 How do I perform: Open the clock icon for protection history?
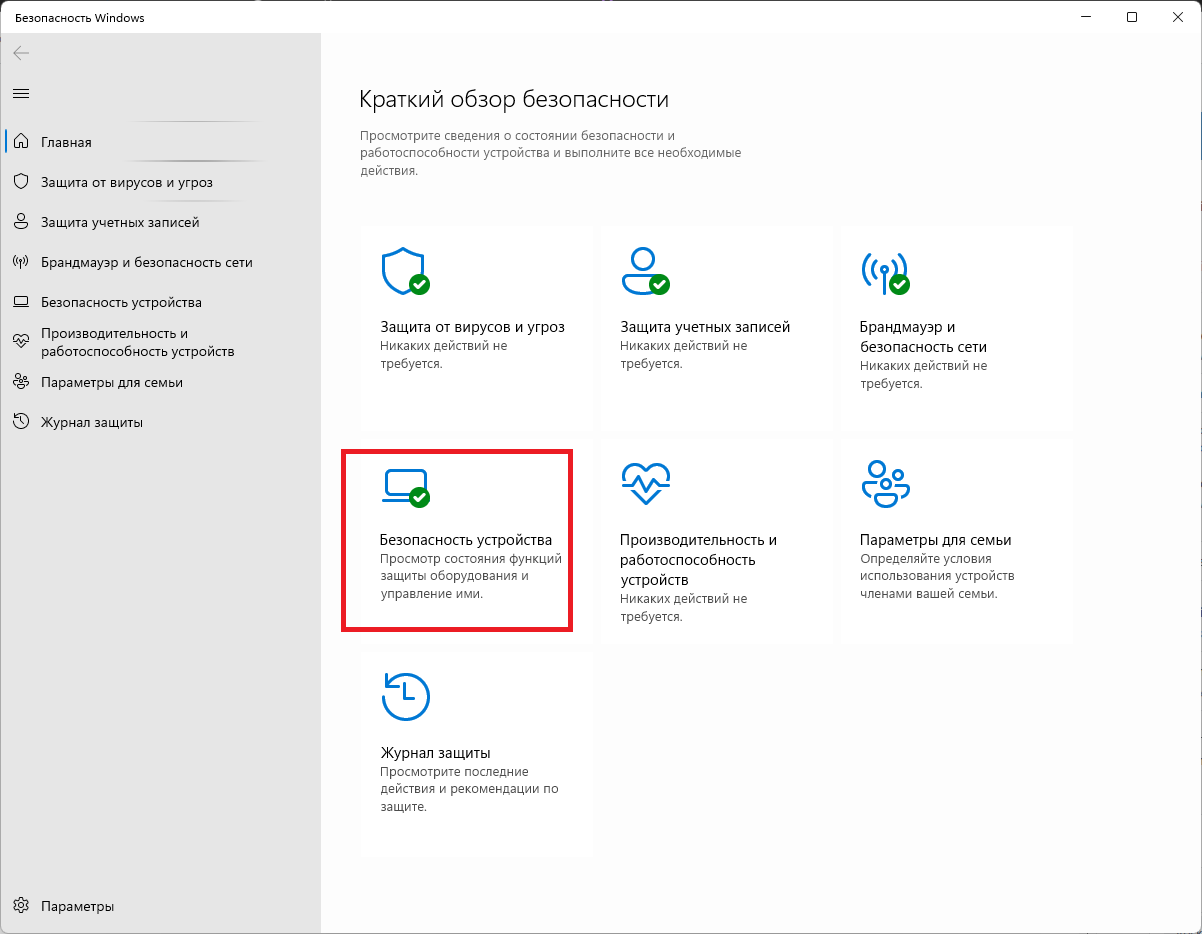pos(405,698)
